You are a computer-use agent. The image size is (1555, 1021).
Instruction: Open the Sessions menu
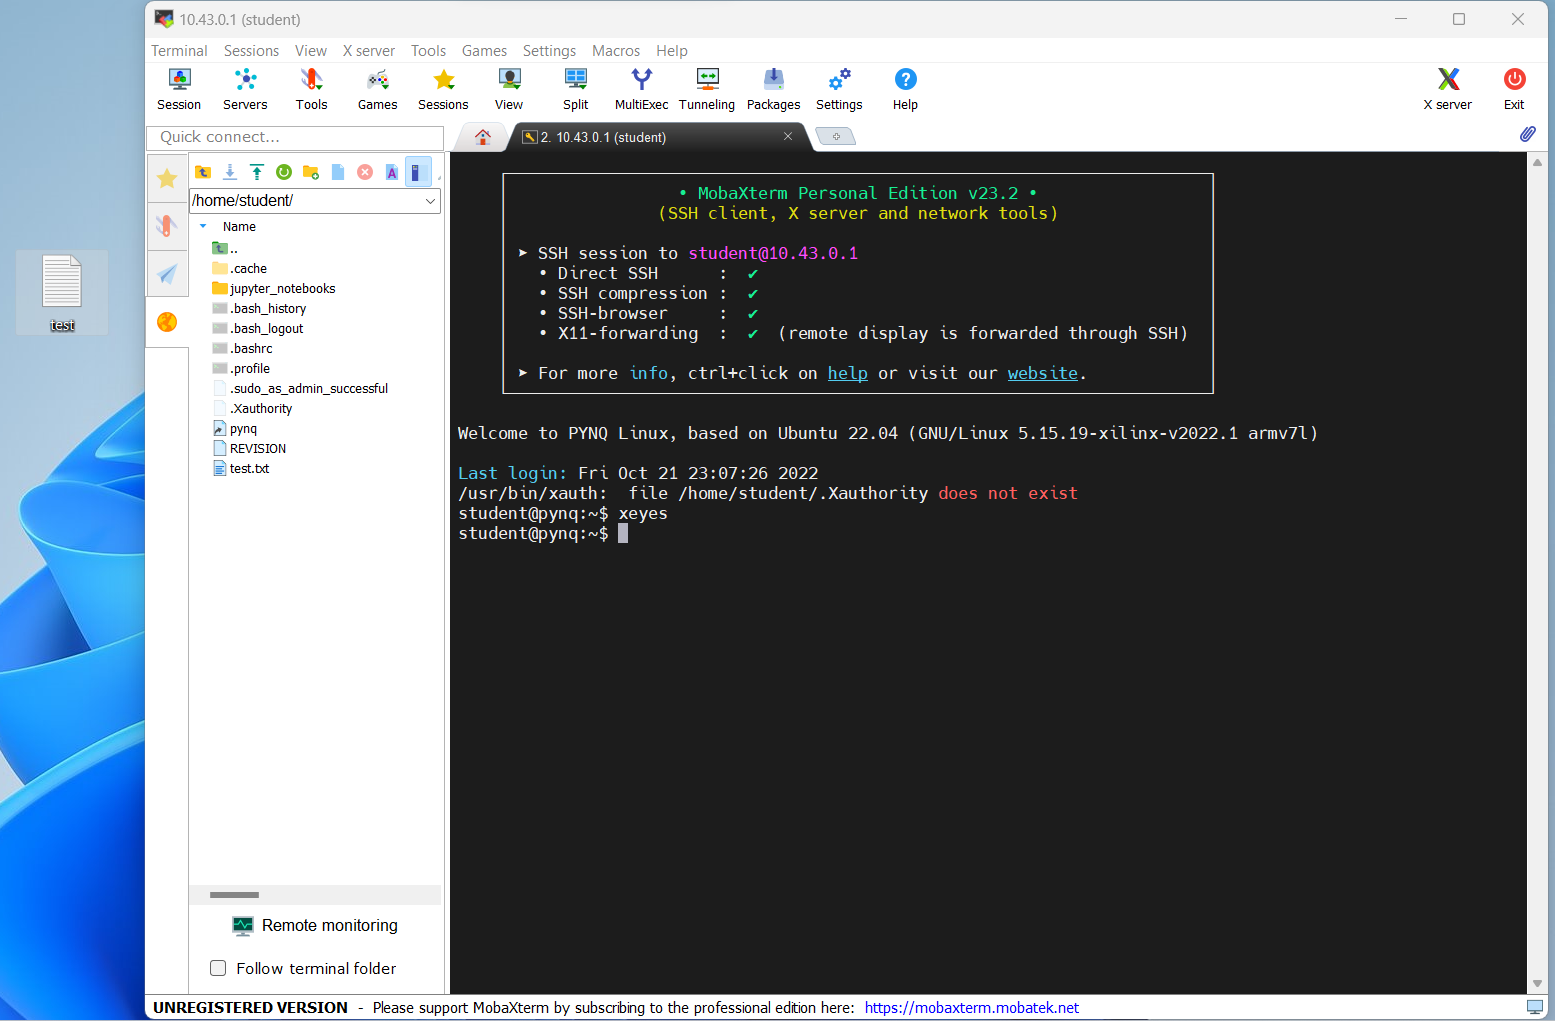[x=251, y=51]
